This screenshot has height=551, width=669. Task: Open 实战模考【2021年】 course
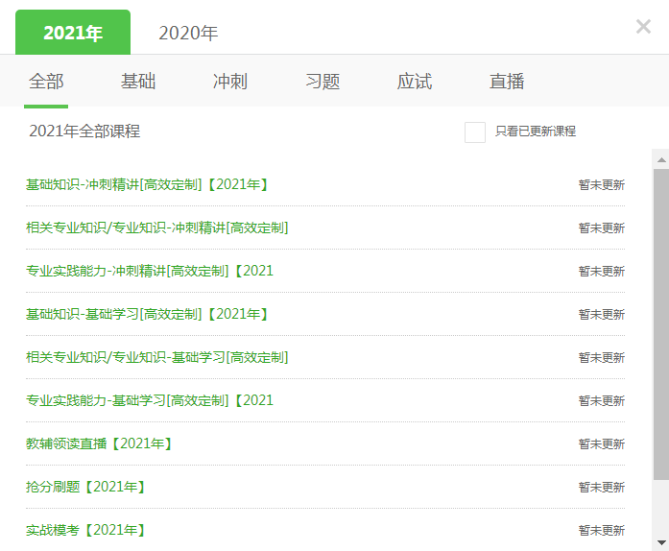[86, 529]
